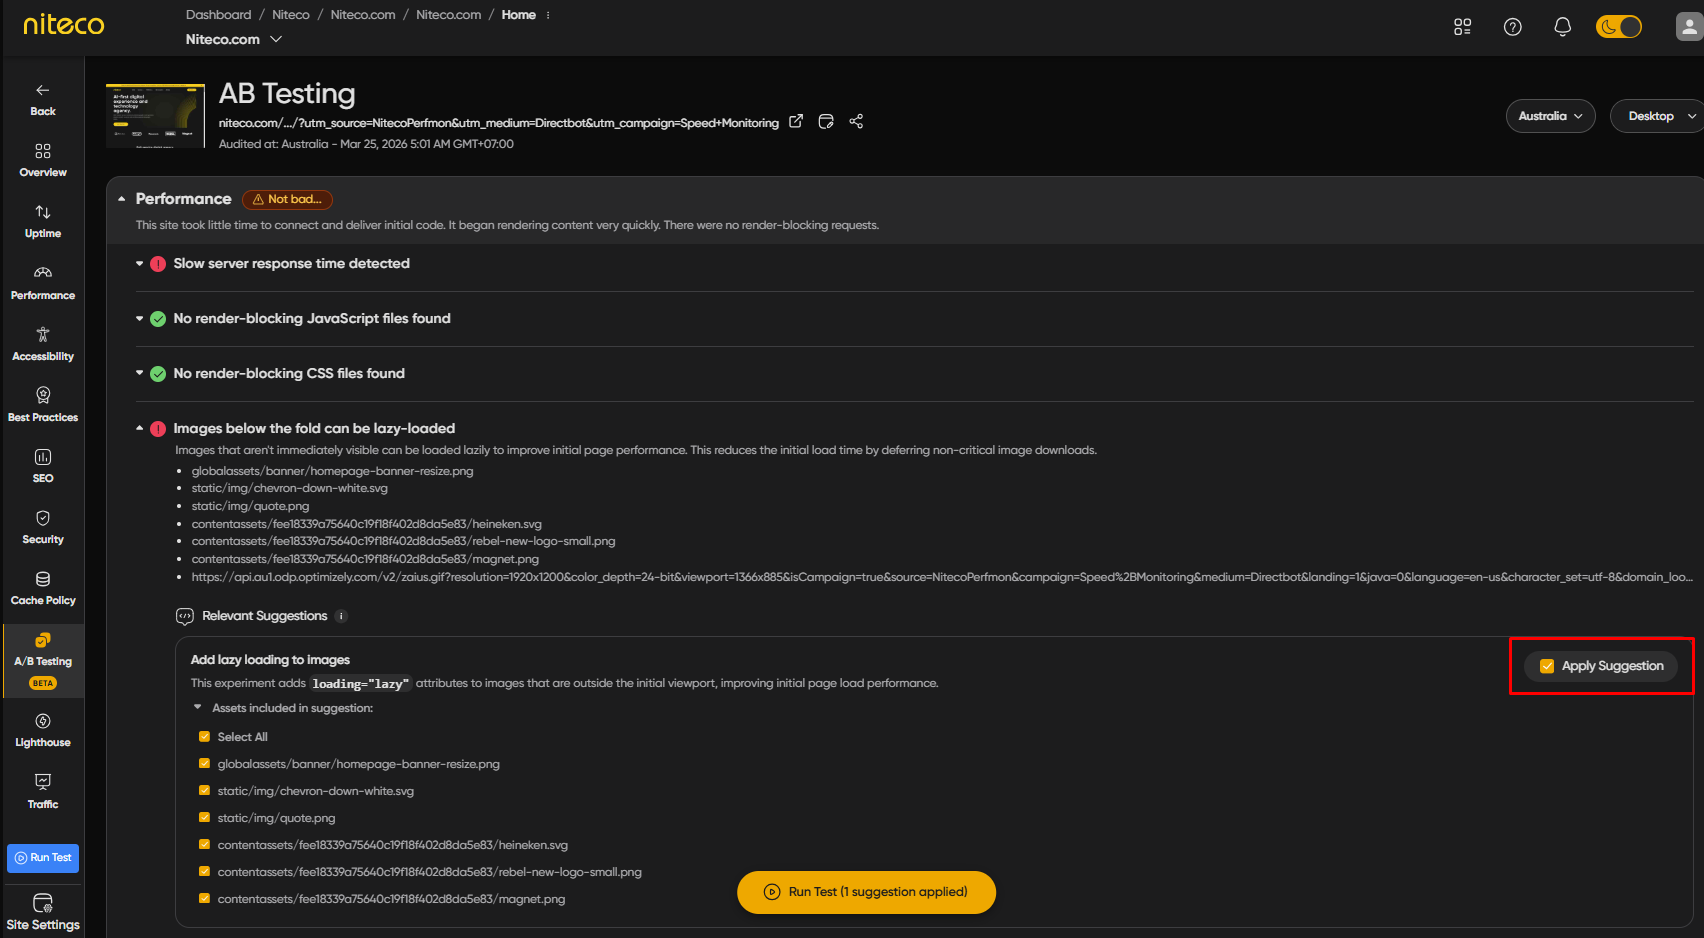Open the Cache Policy sidebar section
Viewport: 1704px width, 938px height.
[43, 588]
